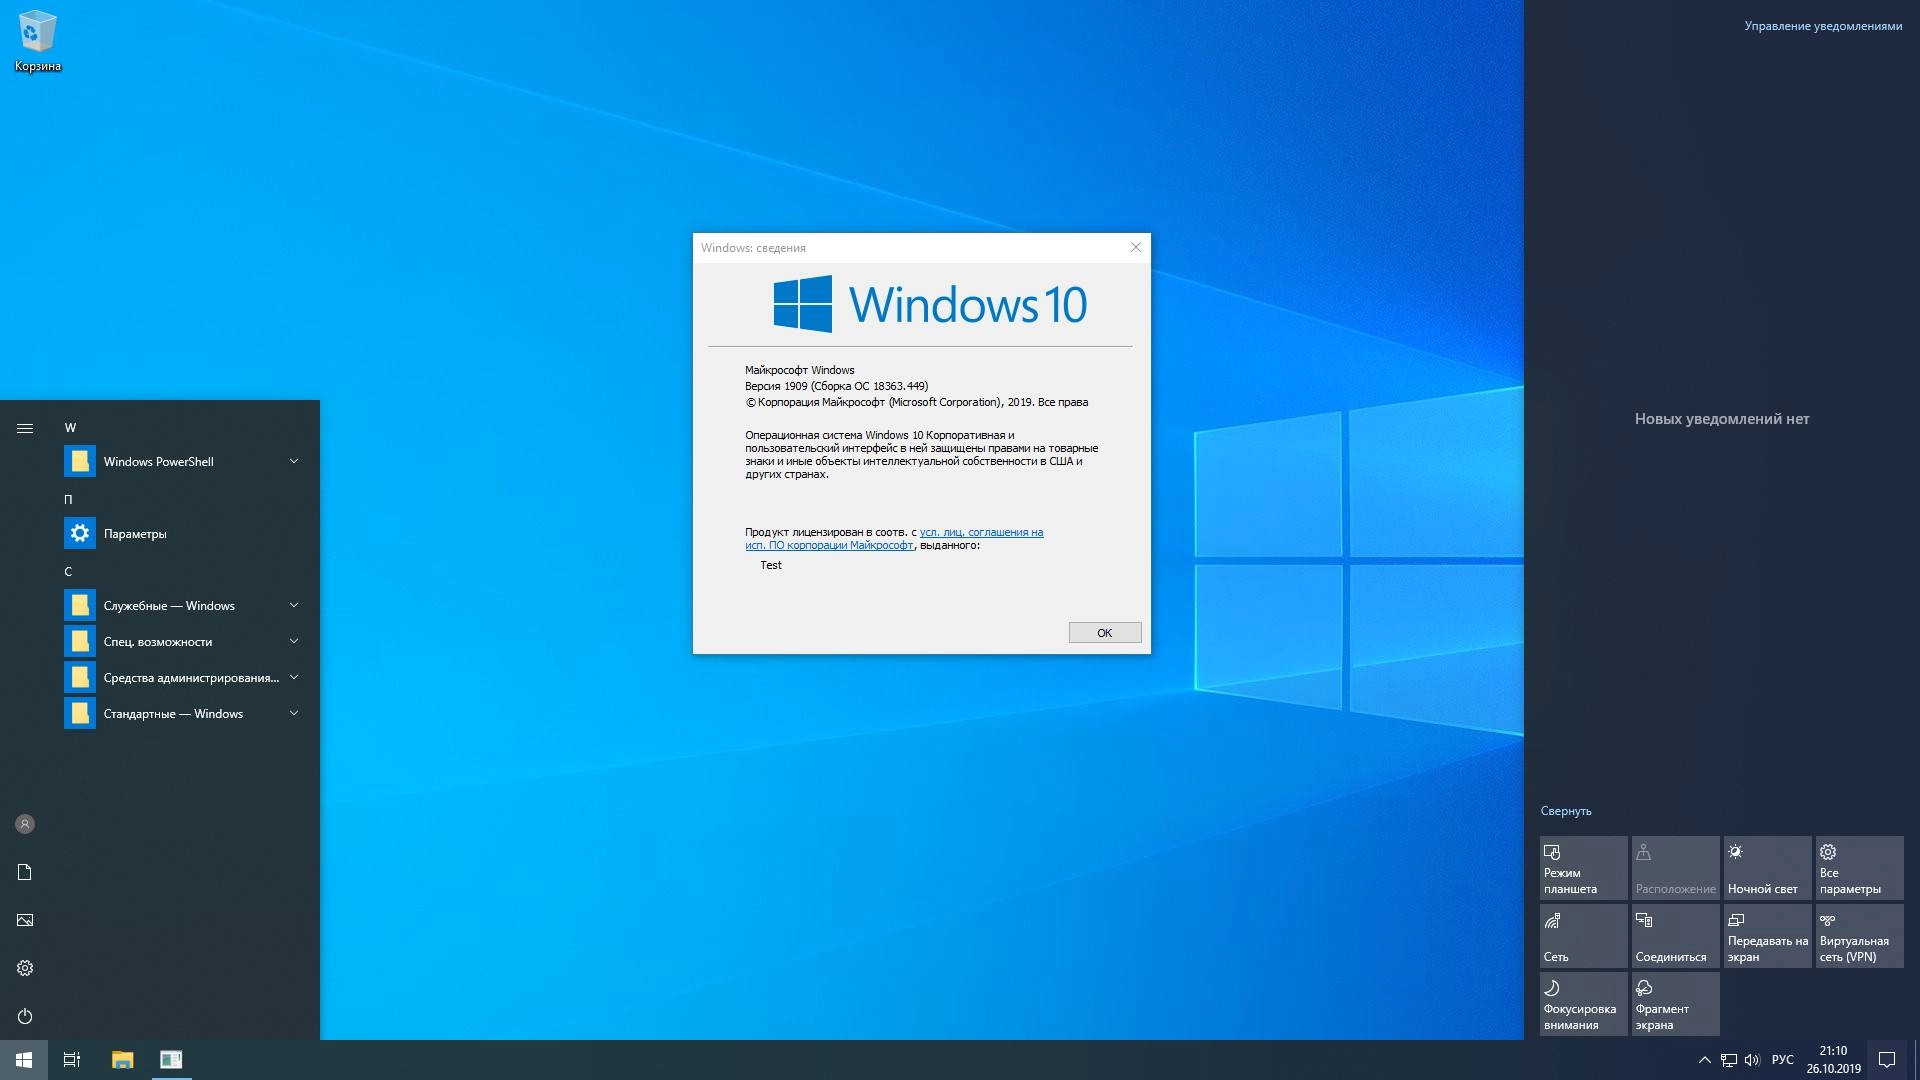Click the winver app taskbar icon
Screen dimensions: 1920x1080
pos(171,1060)
